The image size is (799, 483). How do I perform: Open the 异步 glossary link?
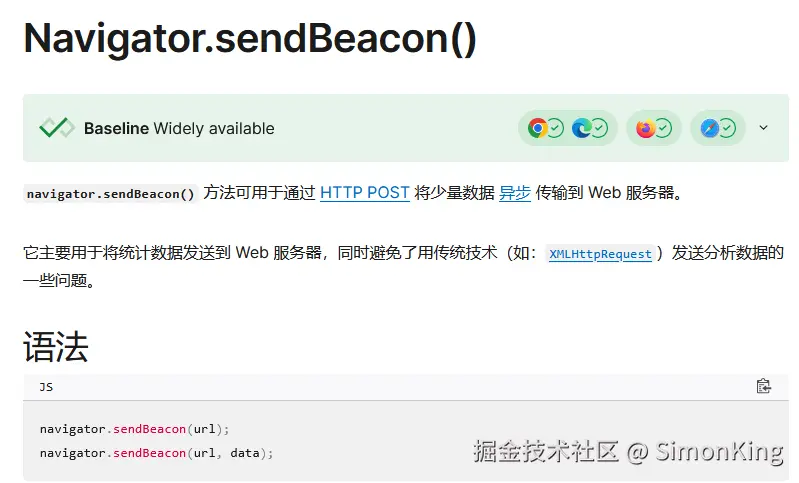[515, 193]
